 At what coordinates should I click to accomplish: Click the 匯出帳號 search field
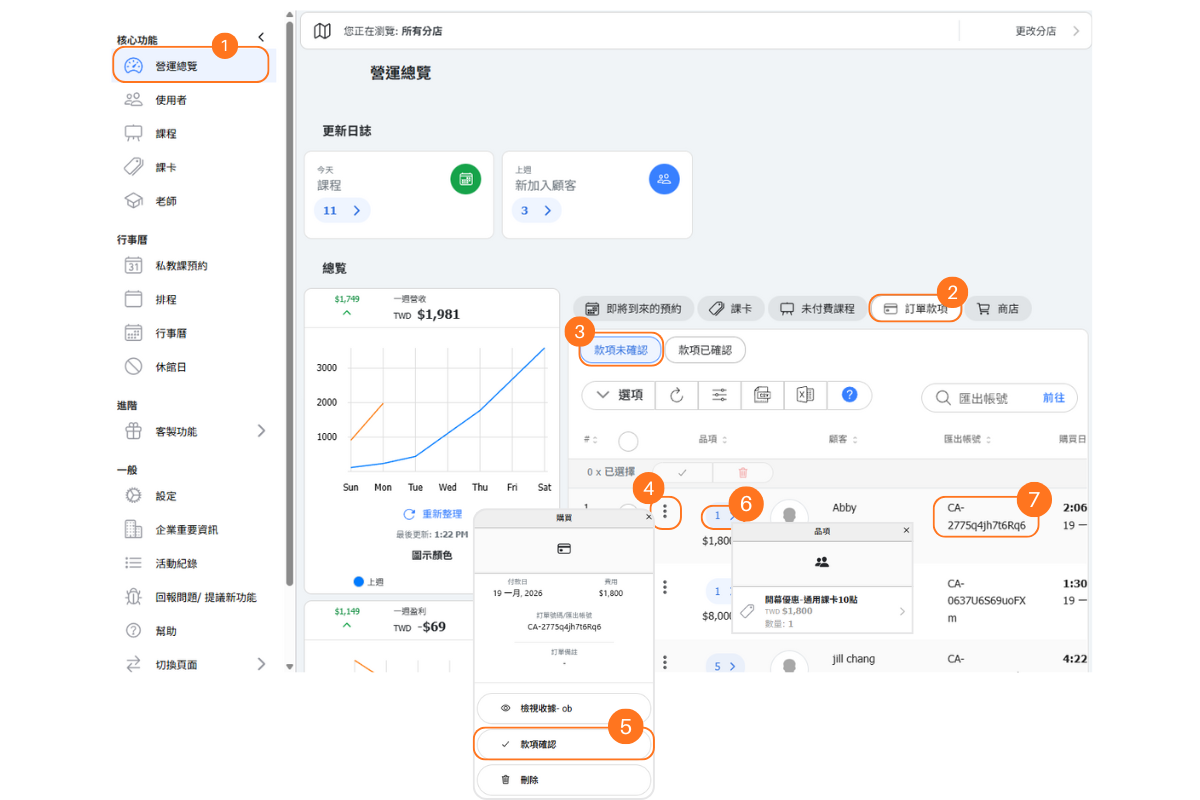[x=990, y=398]
